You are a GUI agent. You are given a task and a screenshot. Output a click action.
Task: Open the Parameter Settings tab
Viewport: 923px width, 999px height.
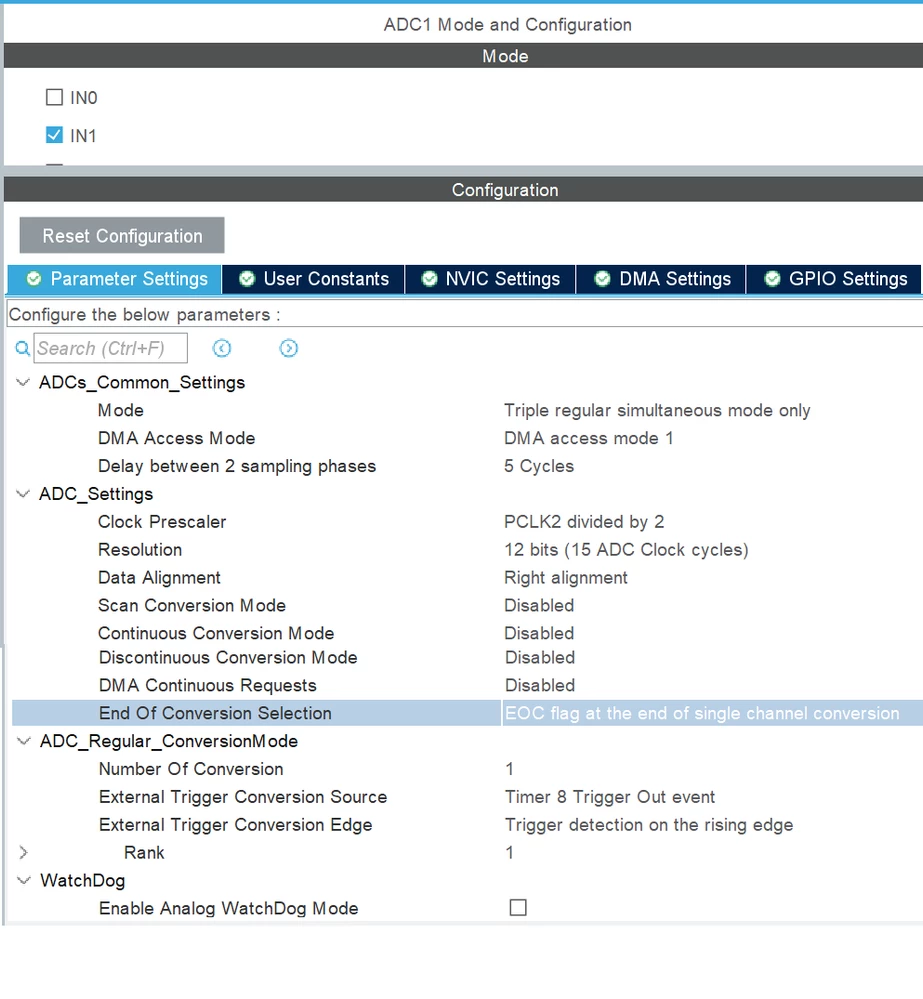point(115,279)
